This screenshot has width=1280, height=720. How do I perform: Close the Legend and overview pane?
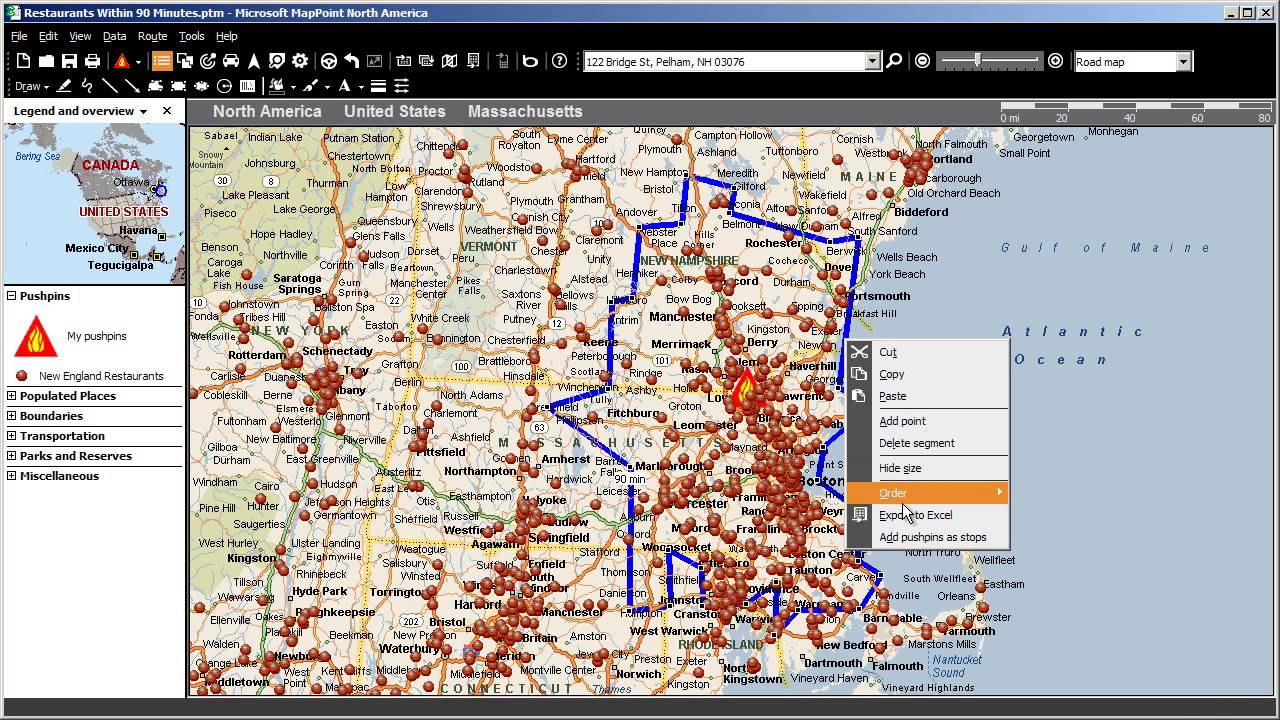[167, 111]
